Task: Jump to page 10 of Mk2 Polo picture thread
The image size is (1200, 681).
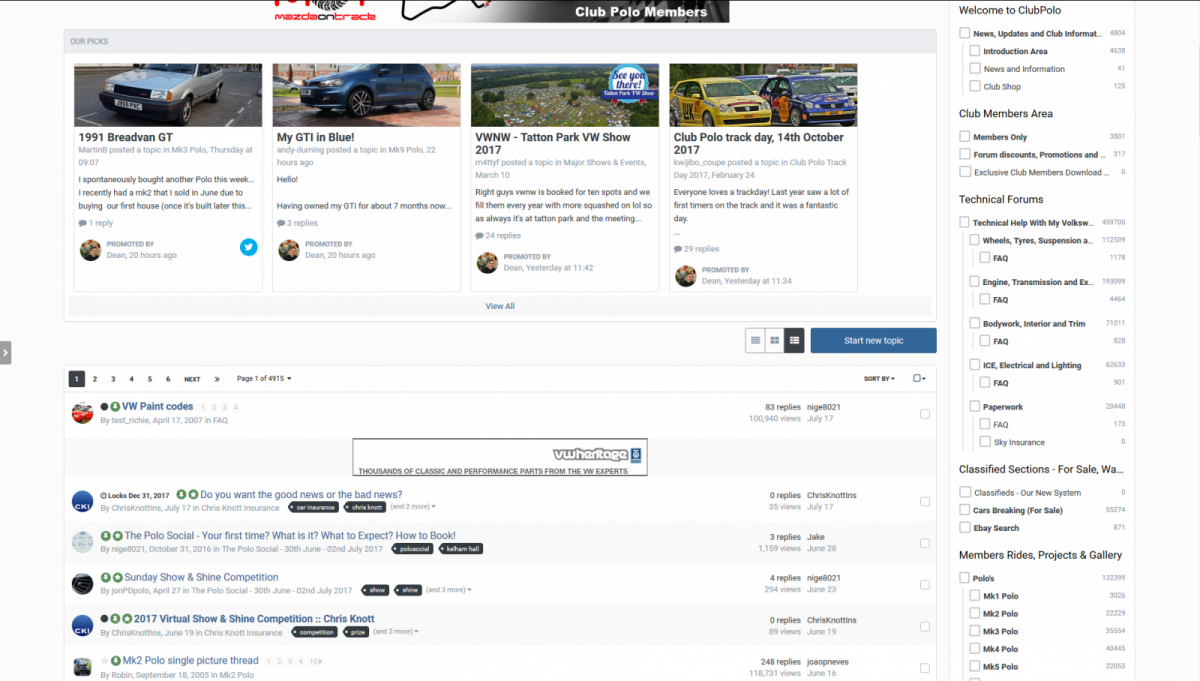Action: [x=315, y=661]
